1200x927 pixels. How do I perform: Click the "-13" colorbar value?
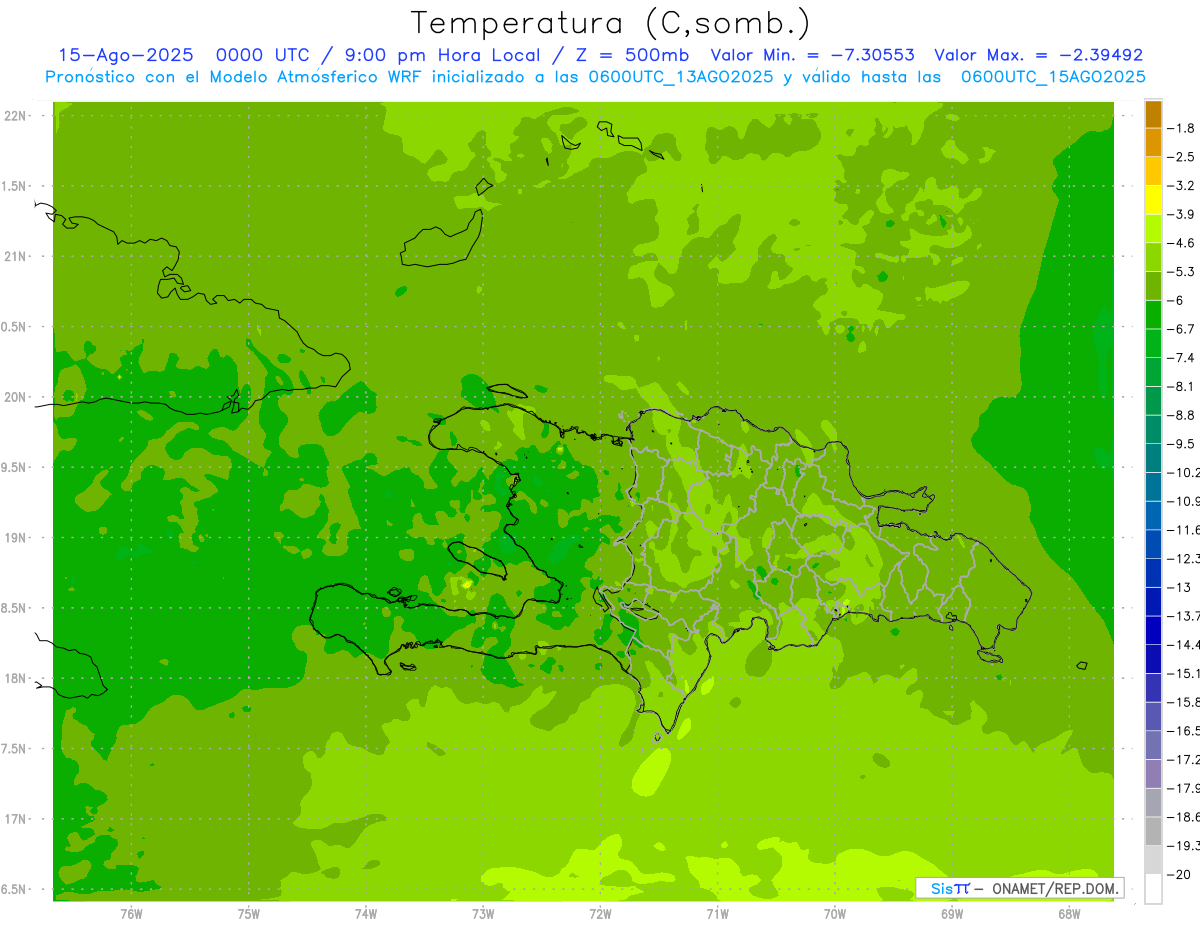[1180, 587]
